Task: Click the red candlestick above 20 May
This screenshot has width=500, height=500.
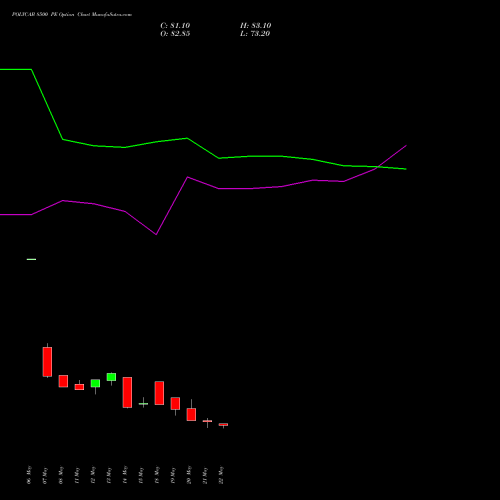Action: click(x=191, y=414)
